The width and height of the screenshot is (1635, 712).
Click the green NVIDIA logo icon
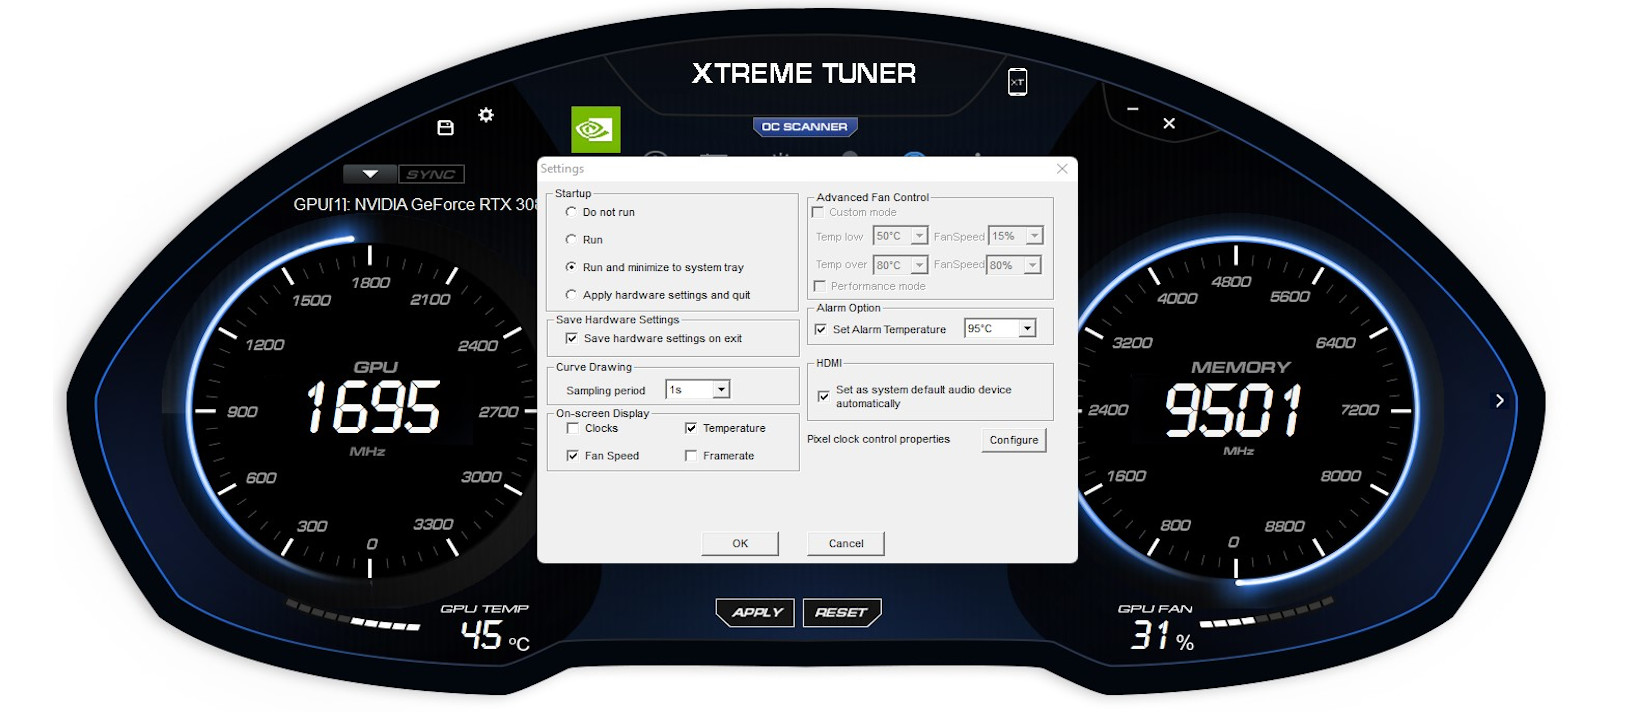click(596, 130)
